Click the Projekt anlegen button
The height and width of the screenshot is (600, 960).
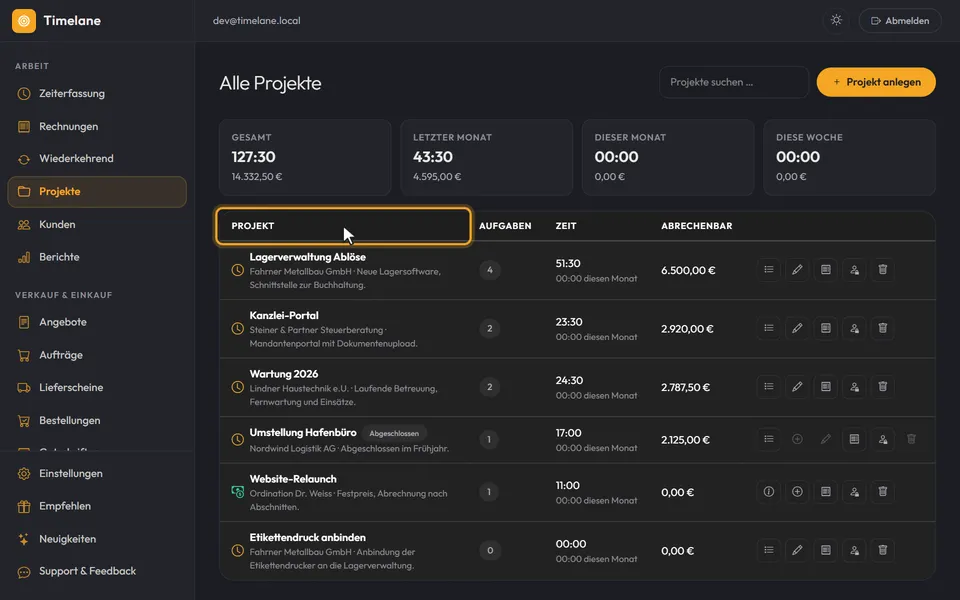(x=876, y=82)
